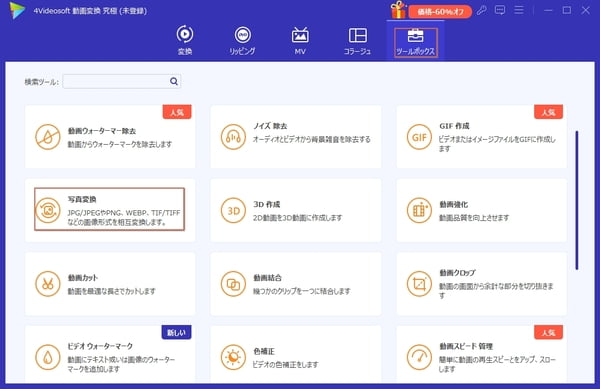
Task: Click the 動画結合 merger icon
Action: click(233, 284)
